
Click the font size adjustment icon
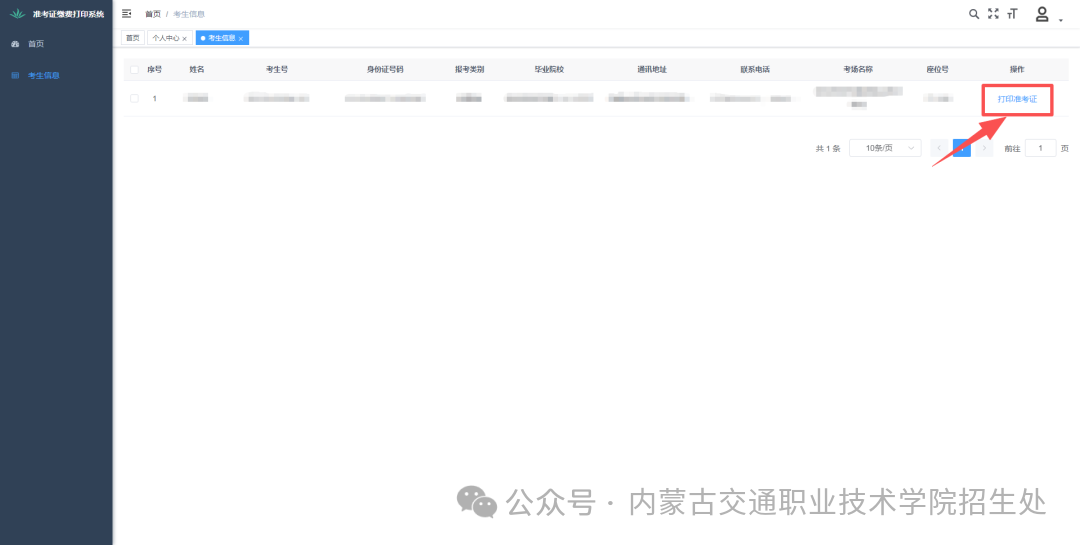click(1012, 14)
